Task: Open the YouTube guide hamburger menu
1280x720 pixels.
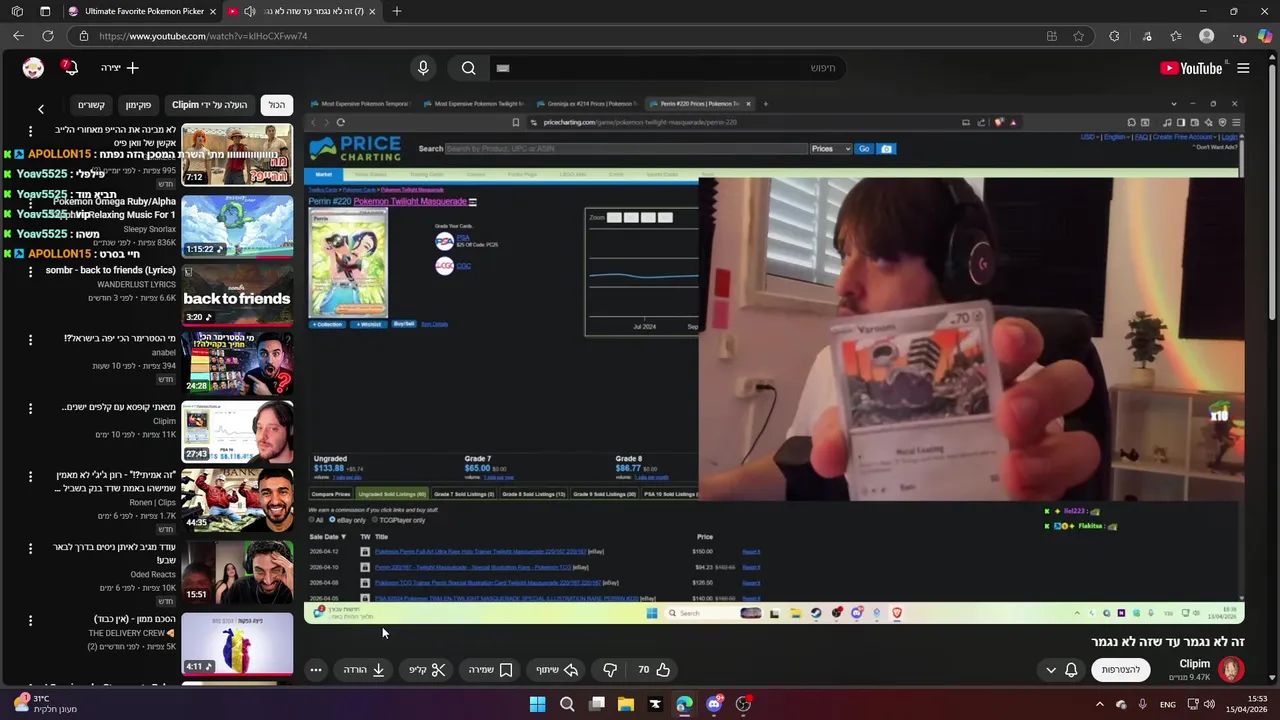Action: point(1243,68)
